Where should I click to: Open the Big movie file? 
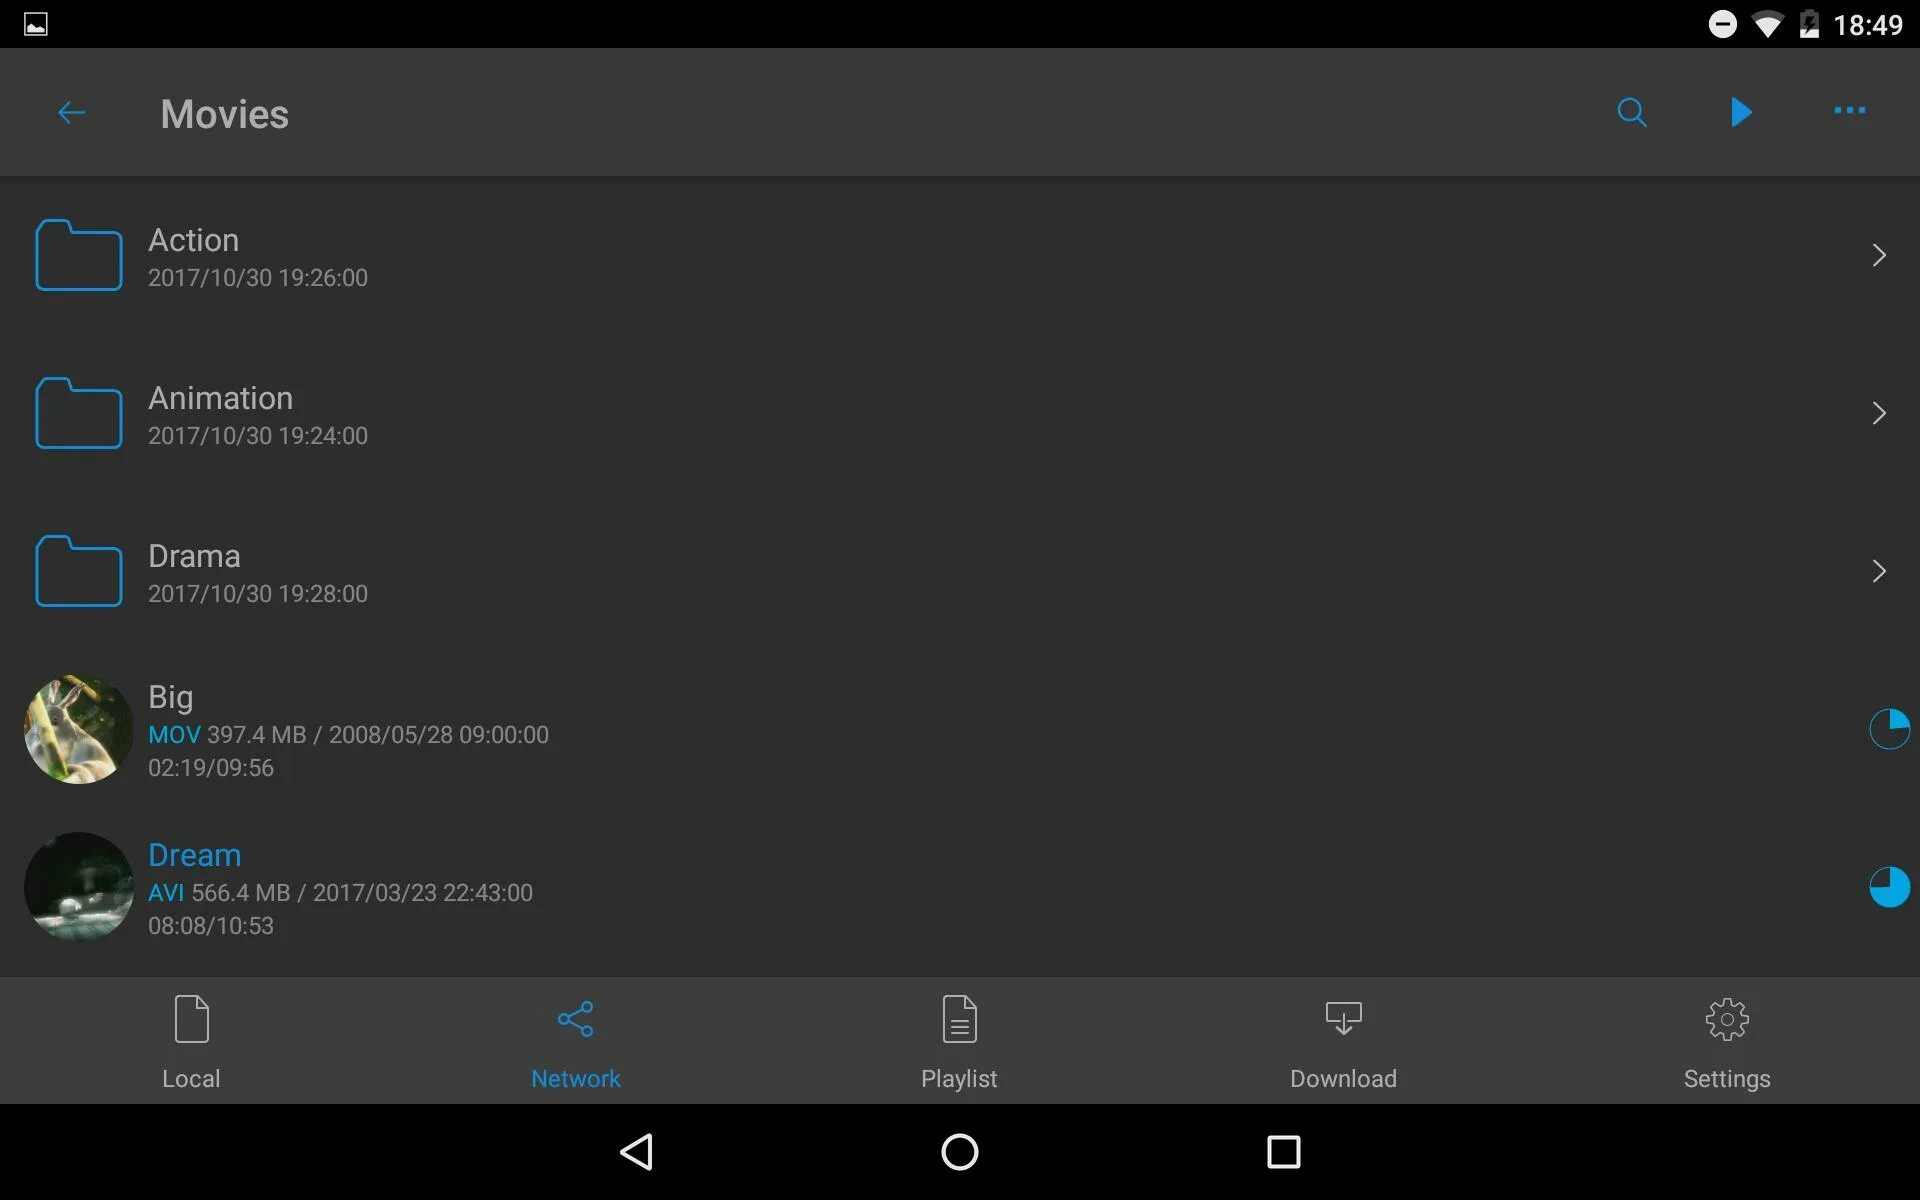tap(959, 729)
